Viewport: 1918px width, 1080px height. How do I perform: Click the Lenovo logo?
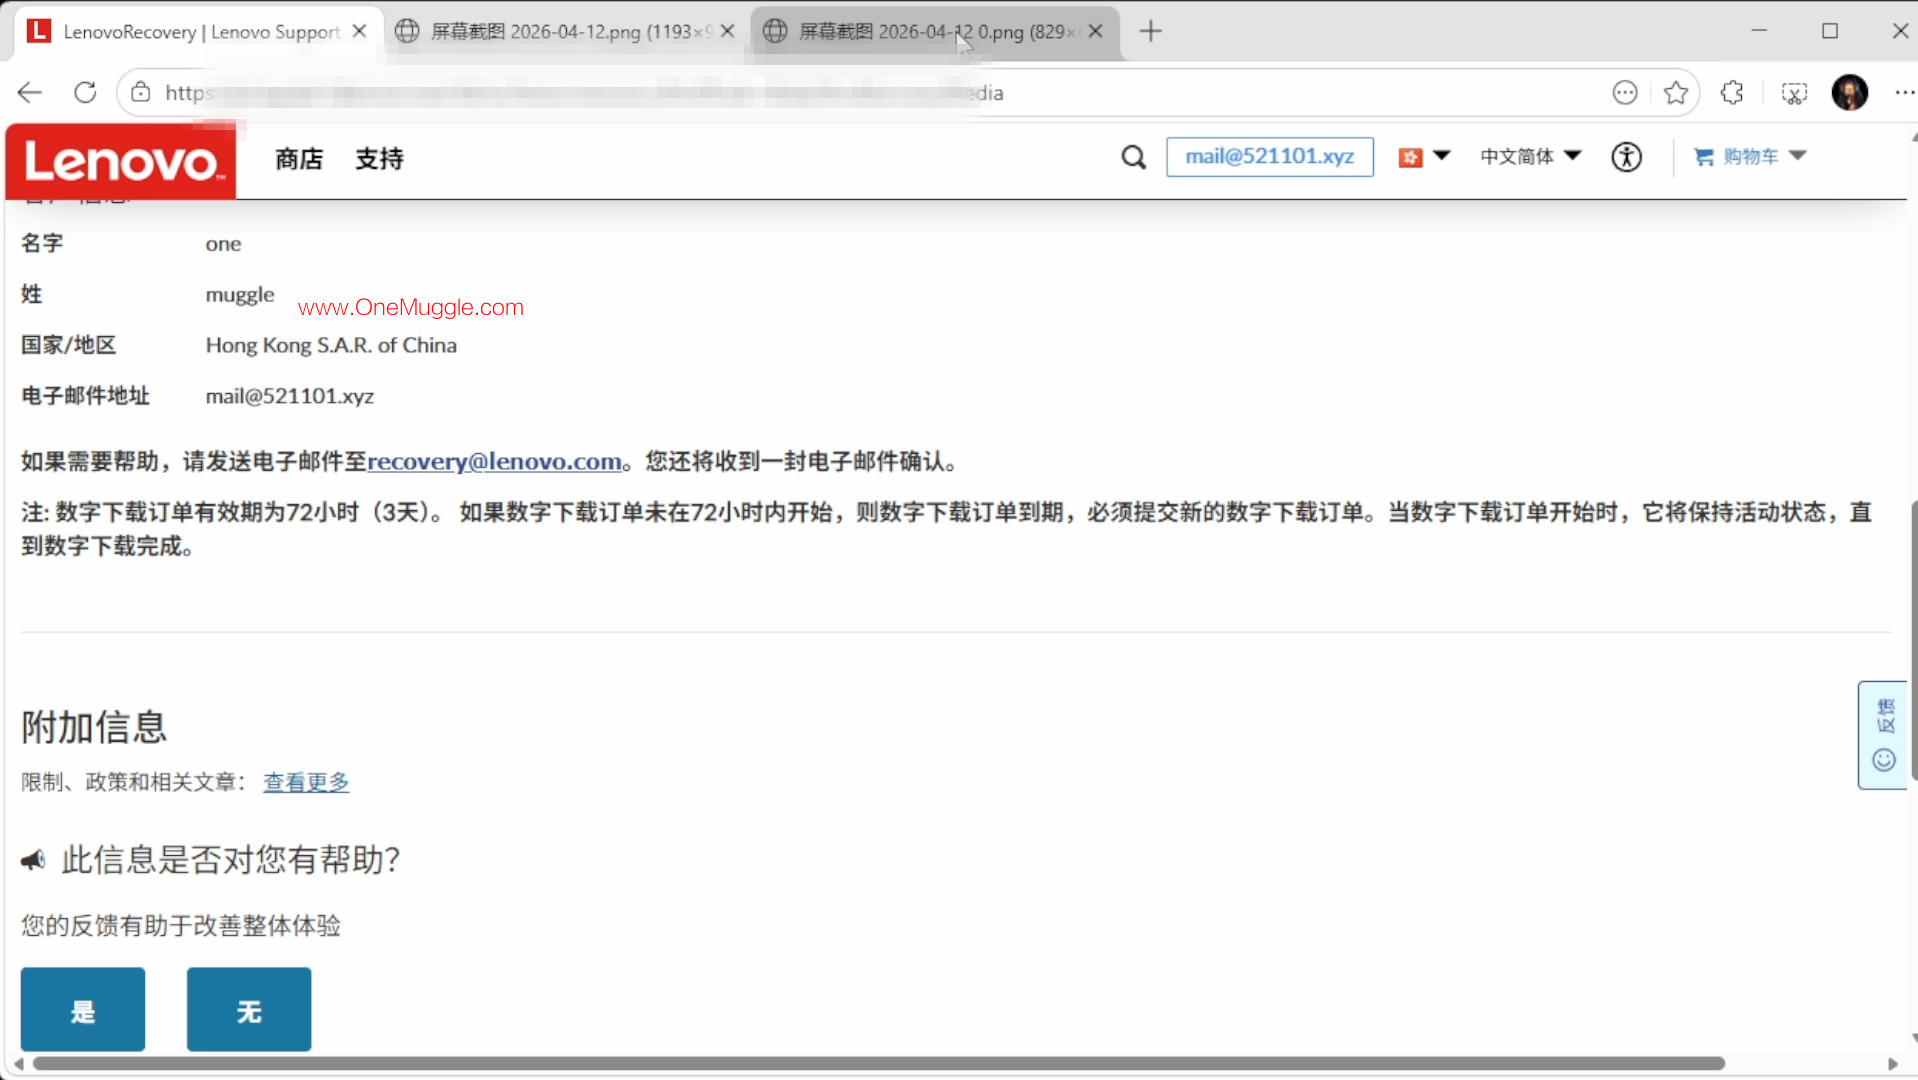pos(121,161)
